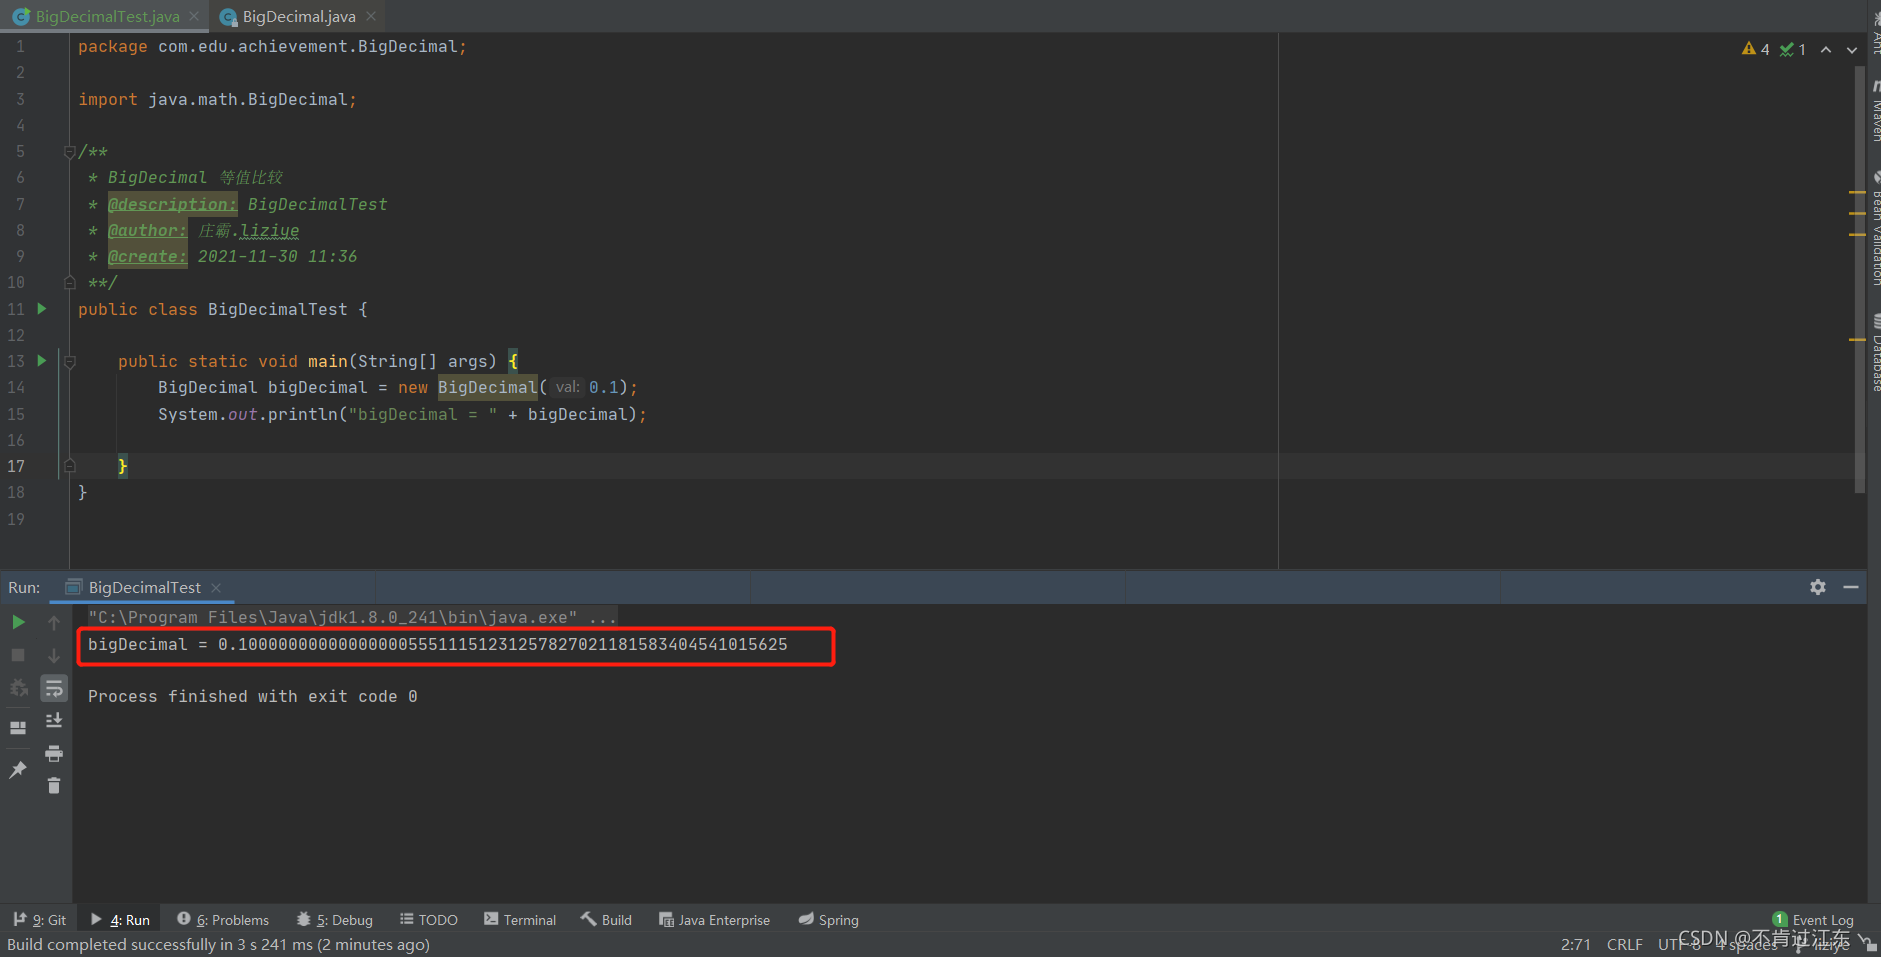This screenshot has height=957, width=1881.
Task: Open the Bean Validation side panel
Action: pyautogui.click(x=1874, y=228)
